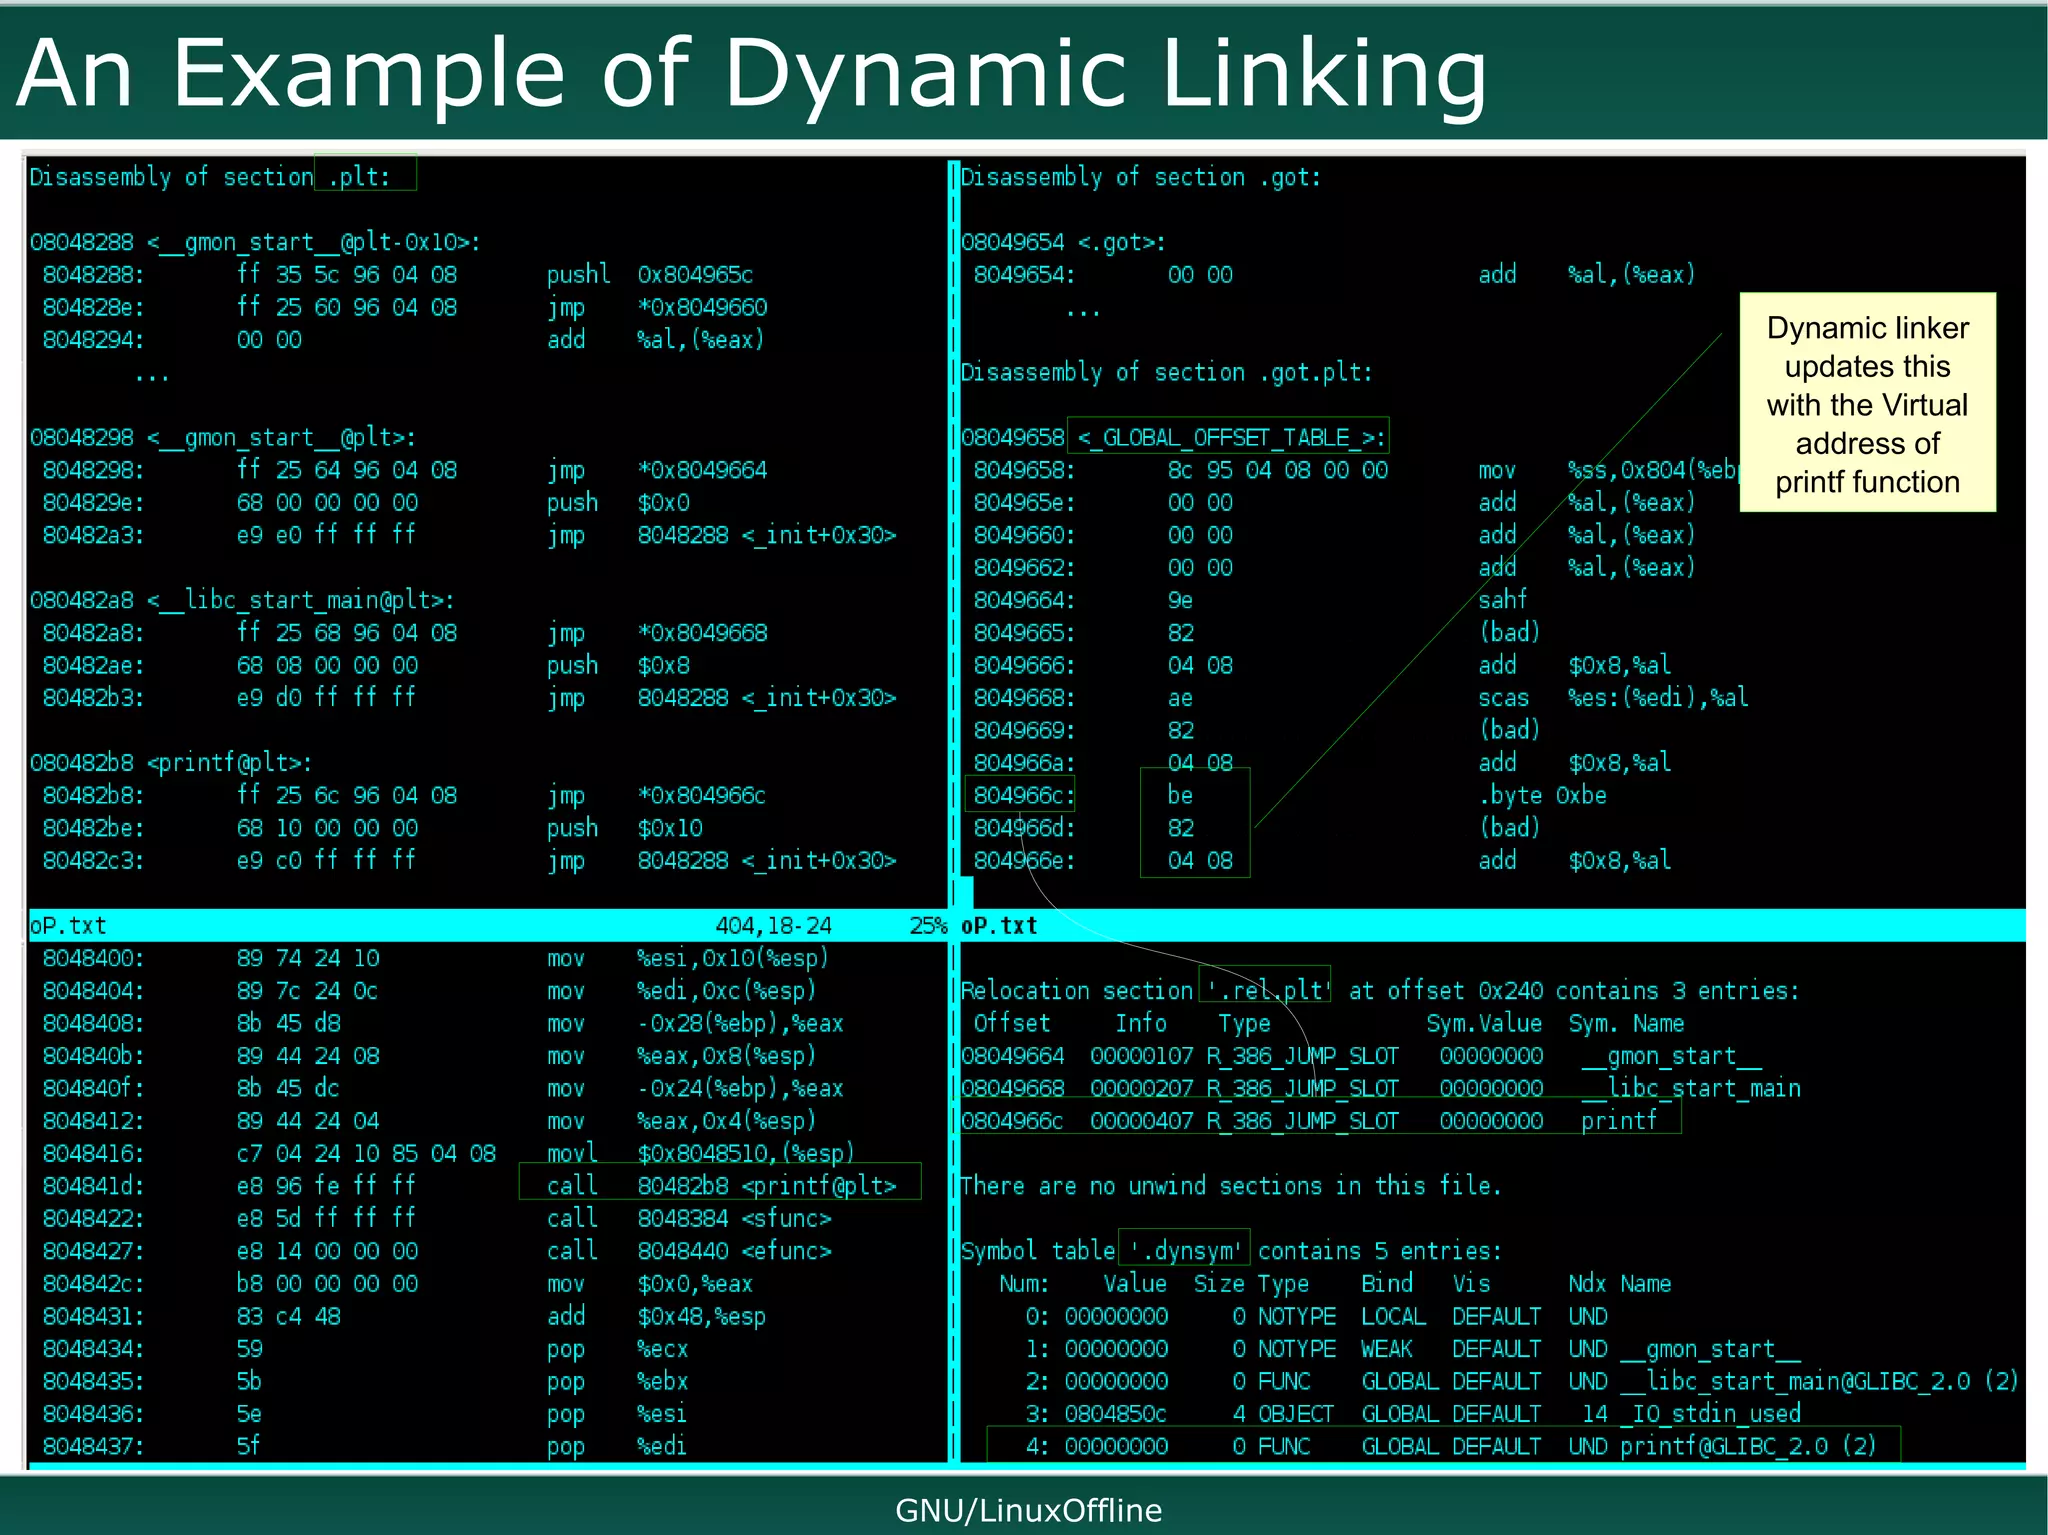Select the label '08048298 <__gmon_start__@plt>:'
The height and width of the screenshot is (1535, 2048).
coord(223,437)
